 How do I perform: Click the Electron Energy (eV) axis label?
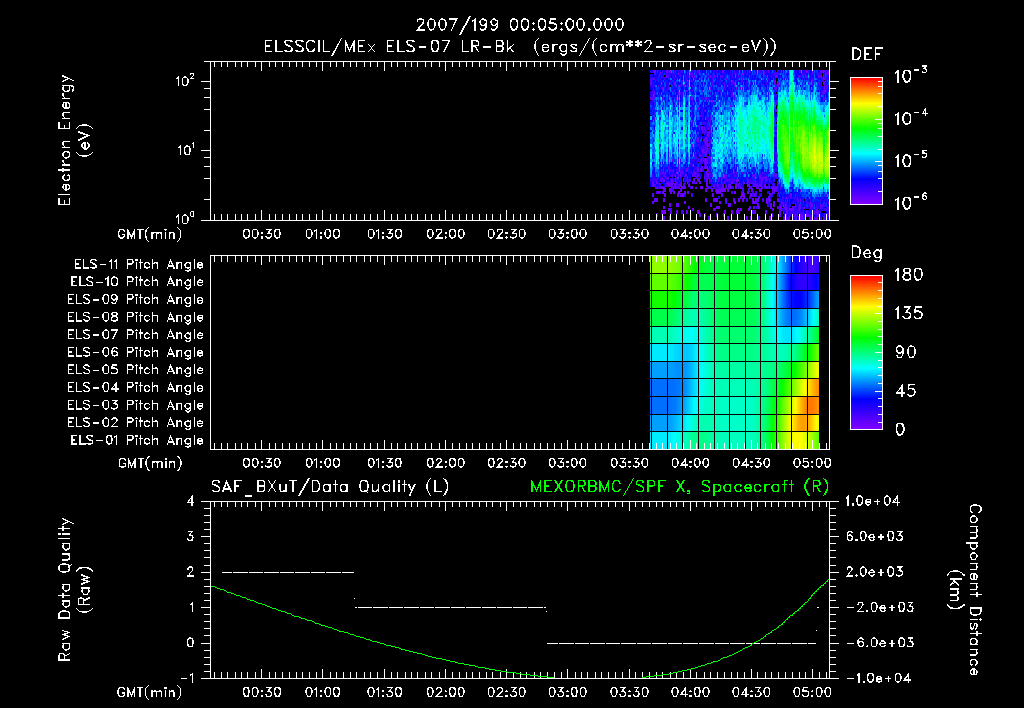tap(74, 140)
